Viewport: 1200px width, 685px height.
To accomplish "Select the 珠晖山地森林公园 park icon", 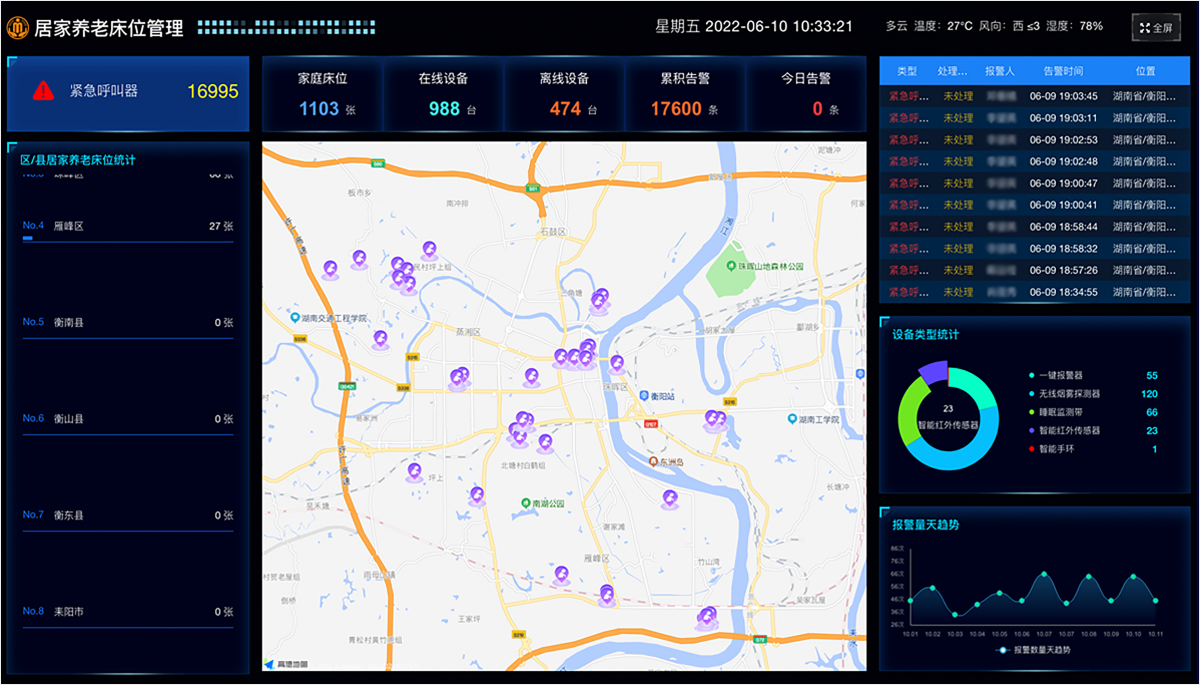I will [731, 267].
